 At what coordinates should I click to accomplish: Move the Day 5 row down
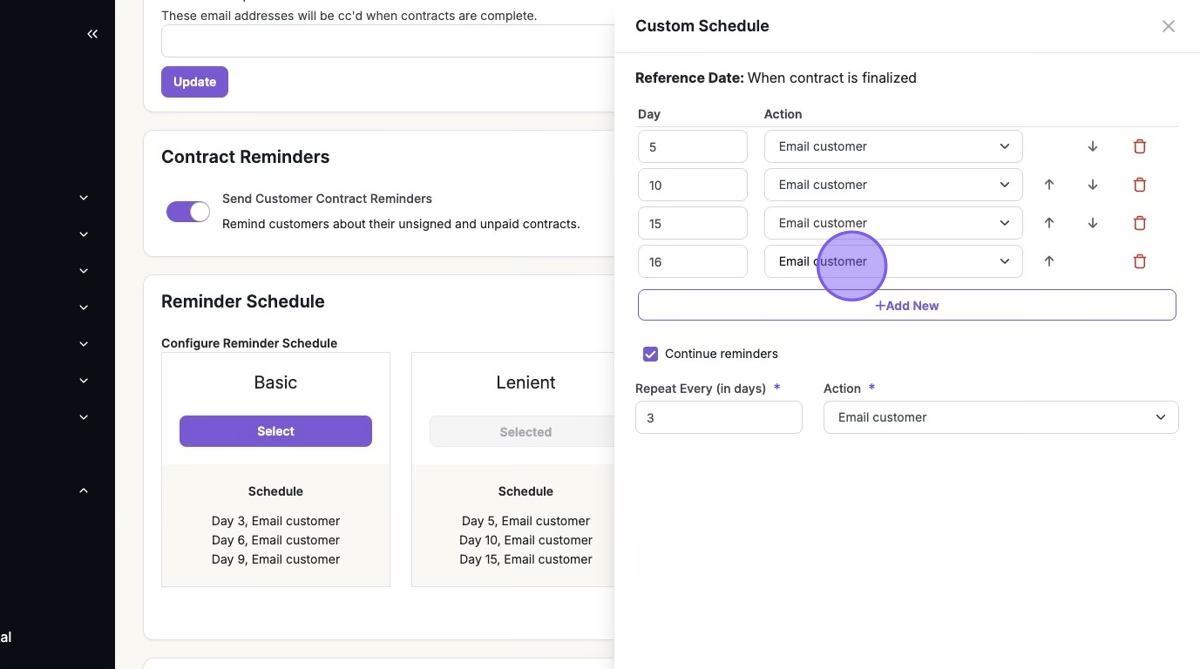(1092, 147)
